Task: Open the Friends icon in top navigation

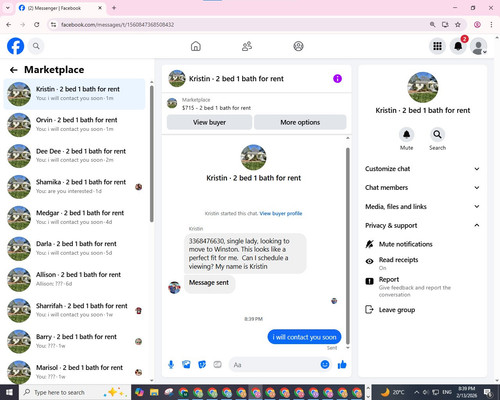Action: click(247, 46)
